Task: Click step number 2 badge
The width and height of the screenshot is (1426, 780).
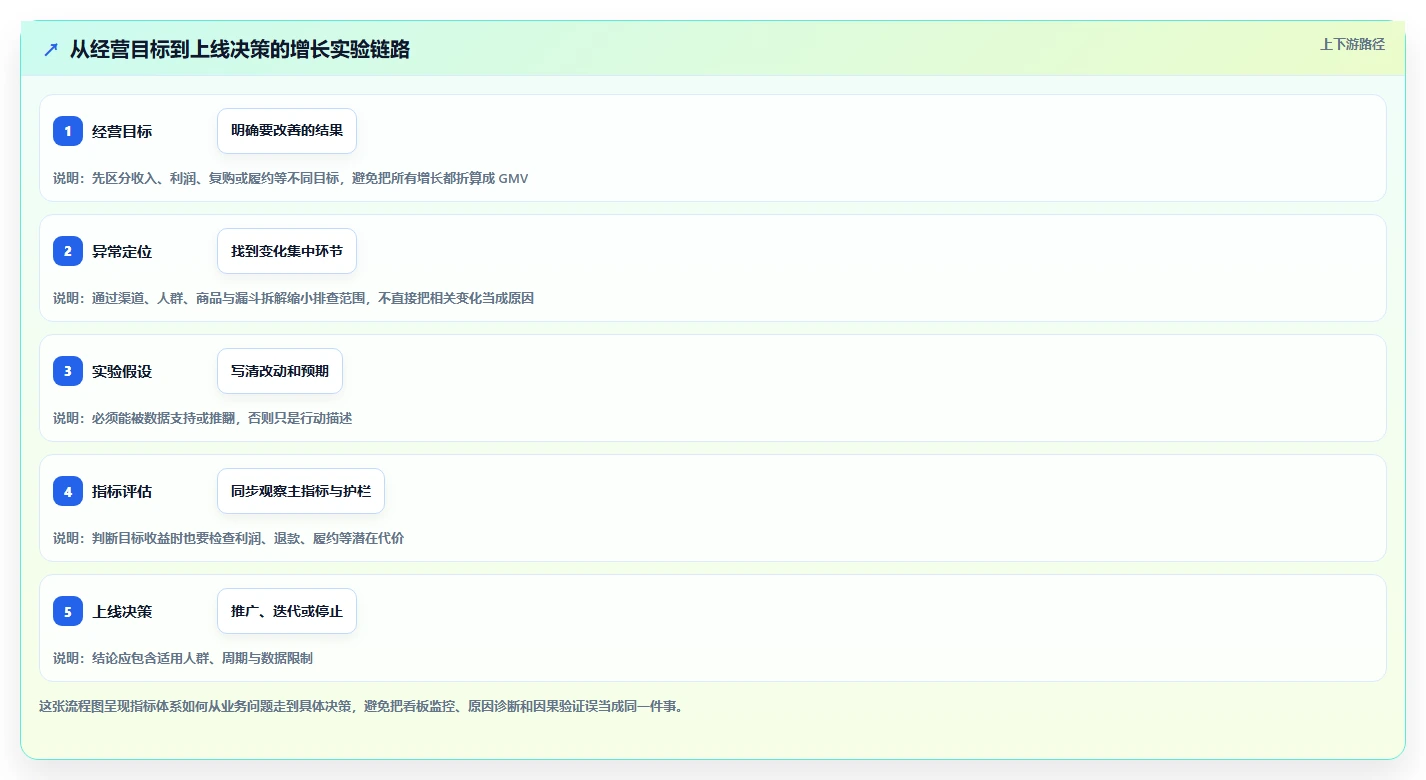Action: (x=68, y=251)
